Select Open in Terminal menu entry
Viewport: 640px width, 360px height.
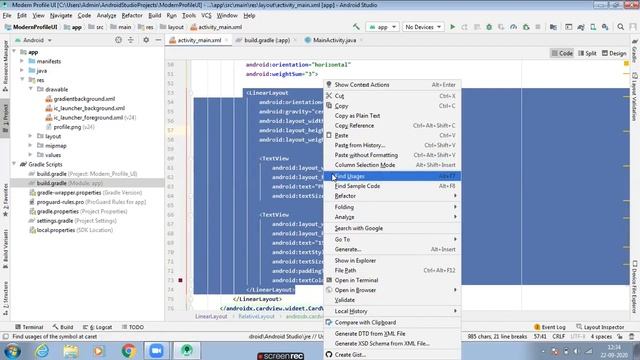click(392, 280)
